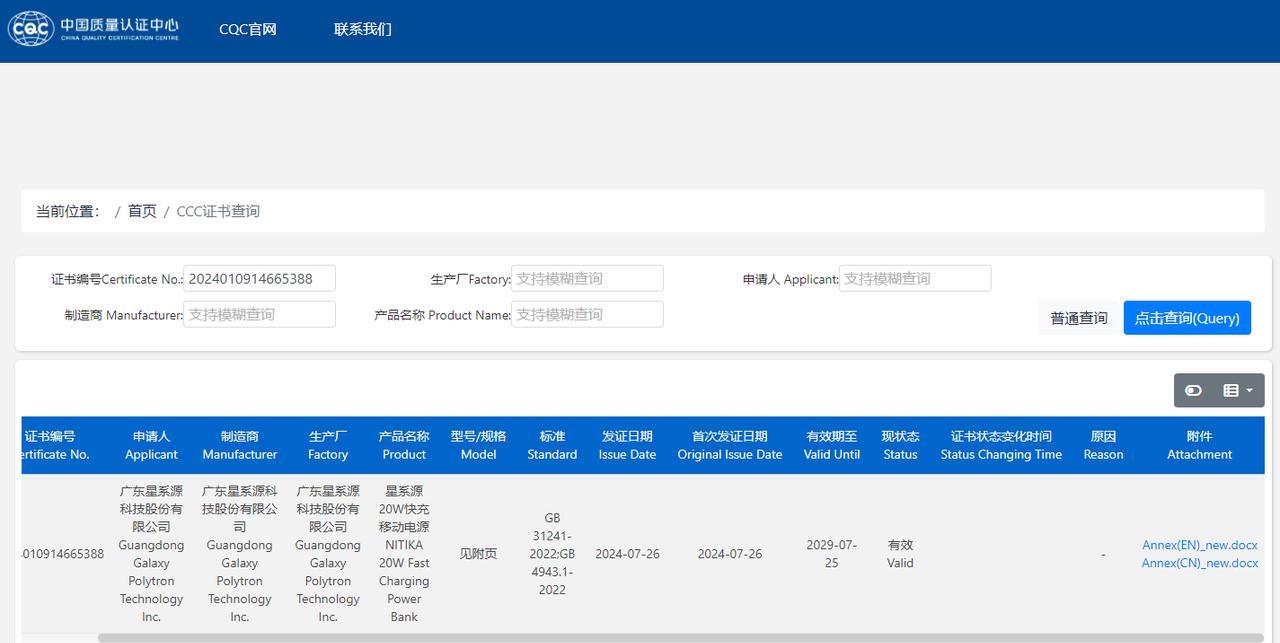Image resolution: width=1280 pixels, height=643 pixels.
Task: Click the 发证日期 Issue Date column header
Action: point(627,445)
